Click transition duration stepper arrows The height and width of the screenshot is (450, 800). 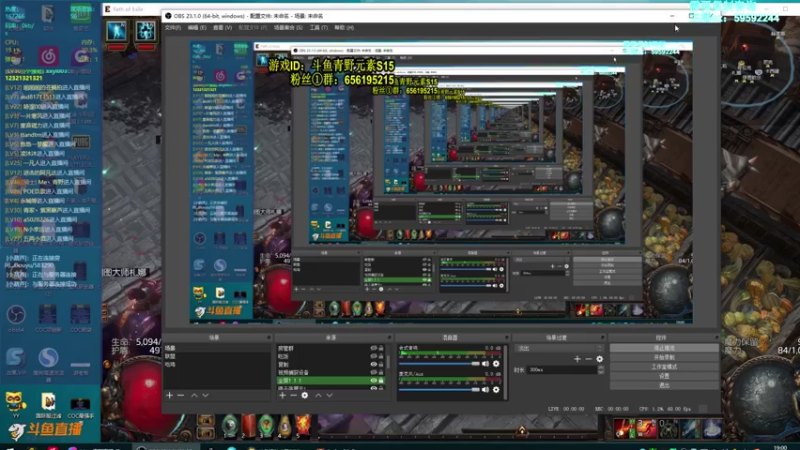601,369
